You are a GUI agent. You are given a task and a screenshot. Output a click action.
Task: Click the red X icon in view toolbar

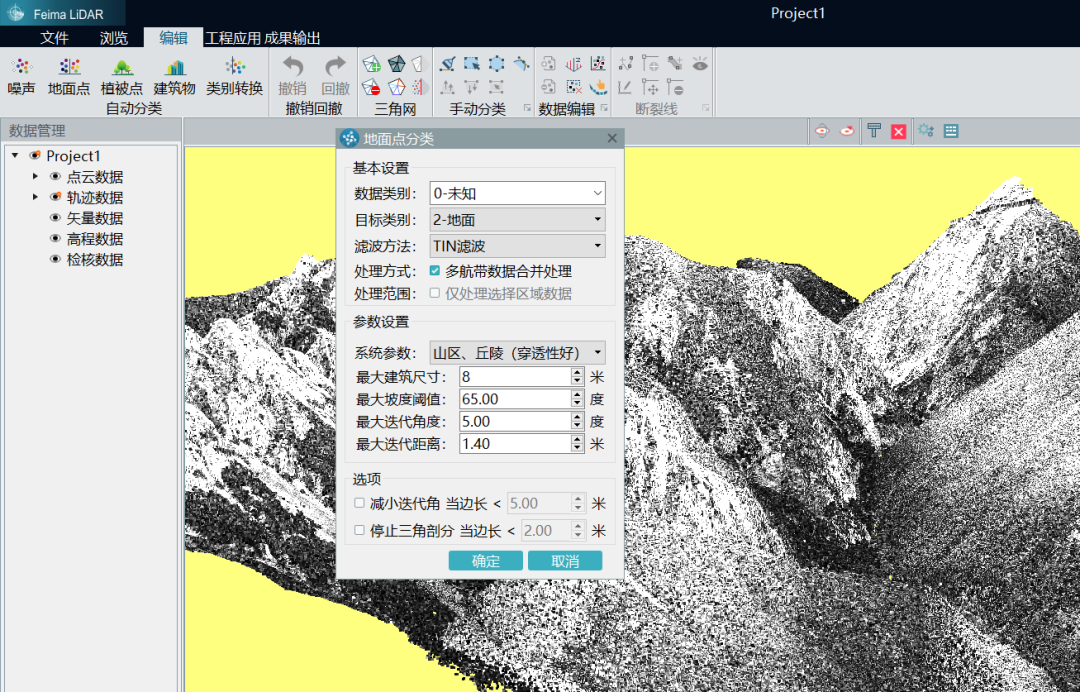click(898, 131)
